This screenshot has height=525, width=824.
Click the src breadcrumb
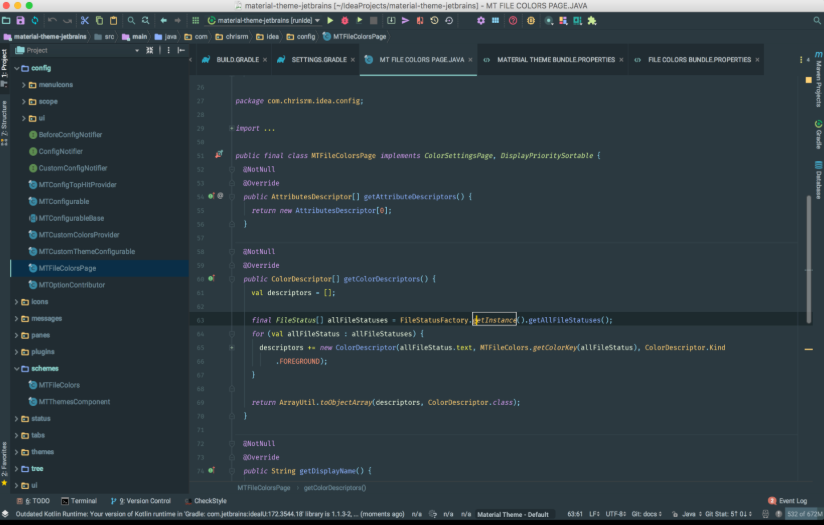(x=105, y=37)
